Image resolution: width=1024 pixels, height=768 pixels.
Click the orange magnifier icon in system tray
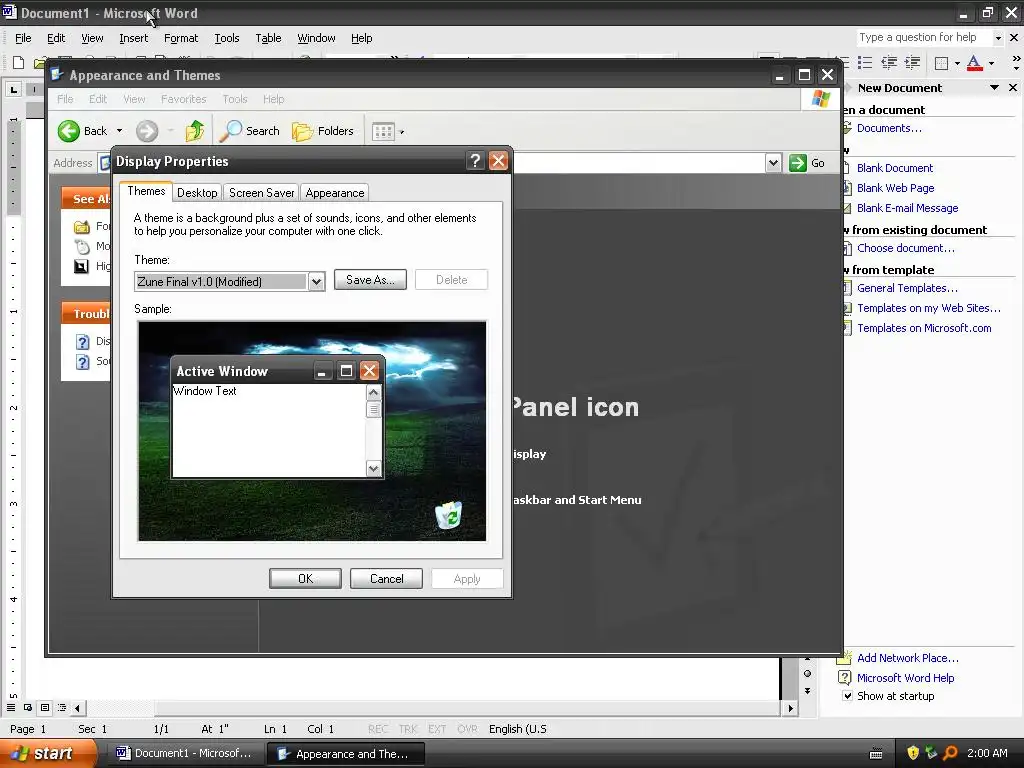coord(950,753)
